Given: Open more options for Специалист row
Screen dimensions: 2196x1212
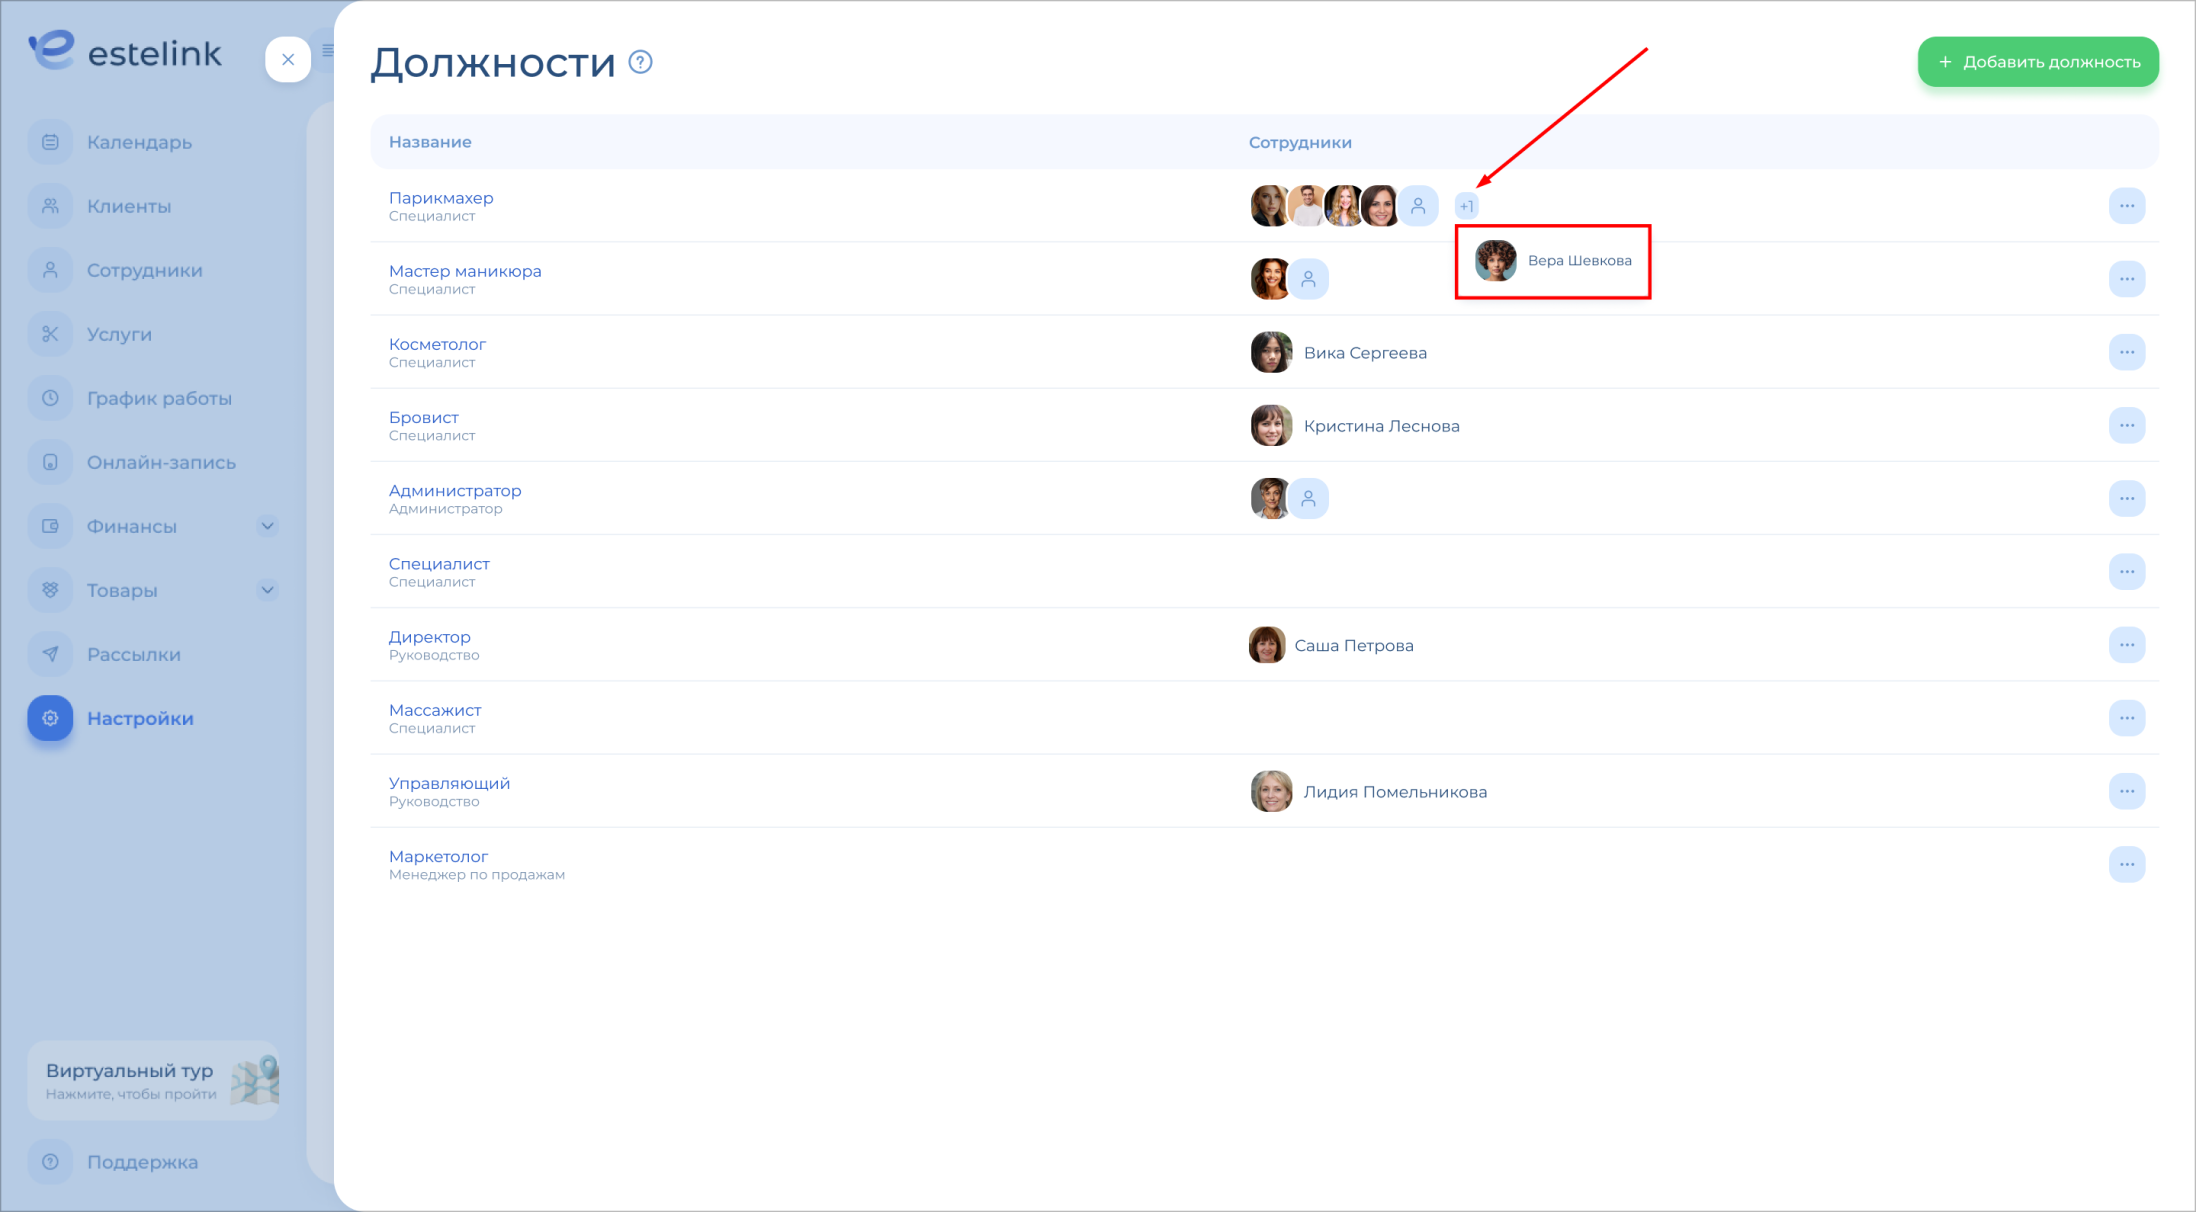Looking at the screenshot, I should coord(2127,572).
